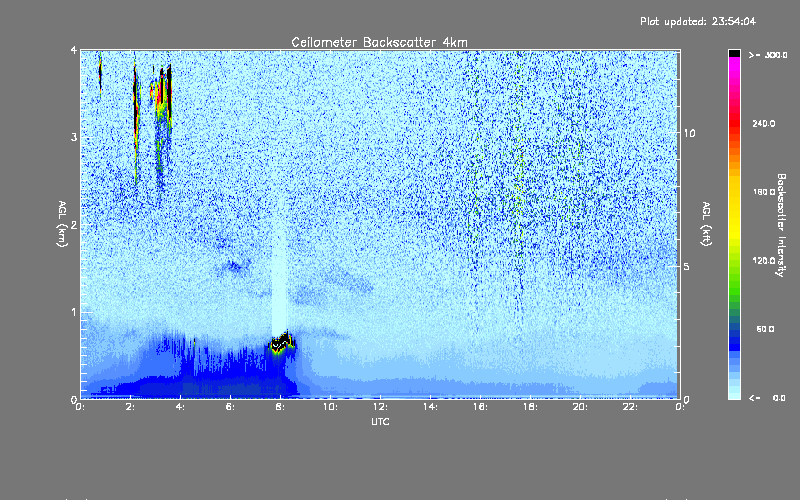Viewport: 800px width, 500px height.
Task: Click the '120.0' colorbar label
Action: coord(764,260)
